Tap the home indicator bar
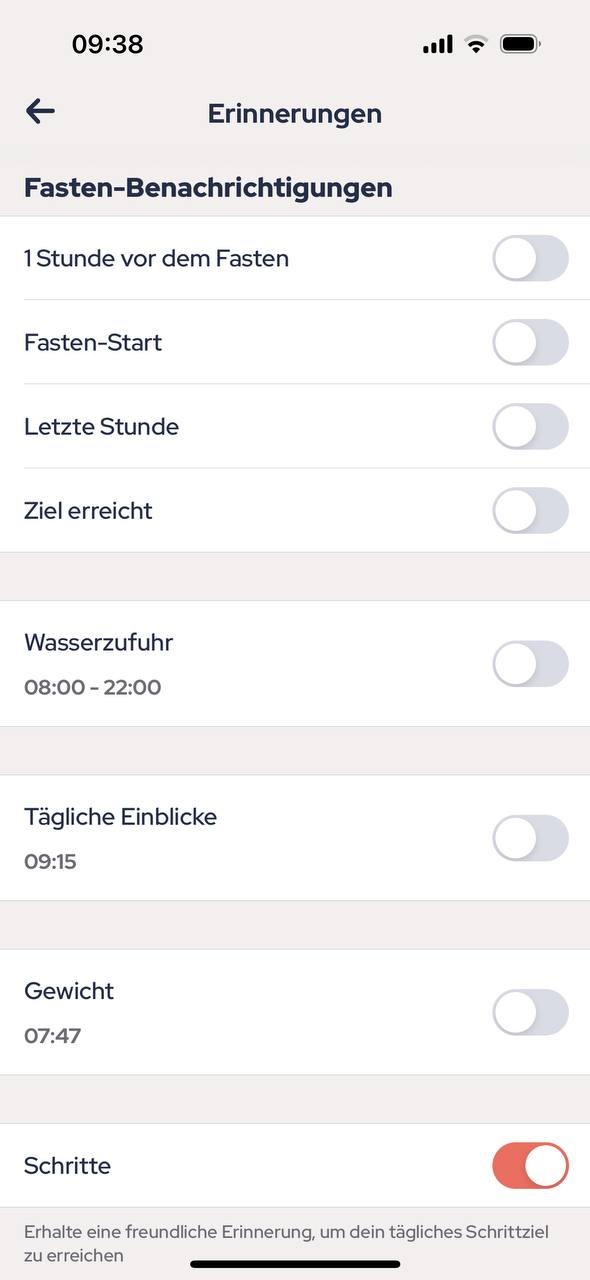This screenshot has height=1280, width=590. [x=295, y=1264]
